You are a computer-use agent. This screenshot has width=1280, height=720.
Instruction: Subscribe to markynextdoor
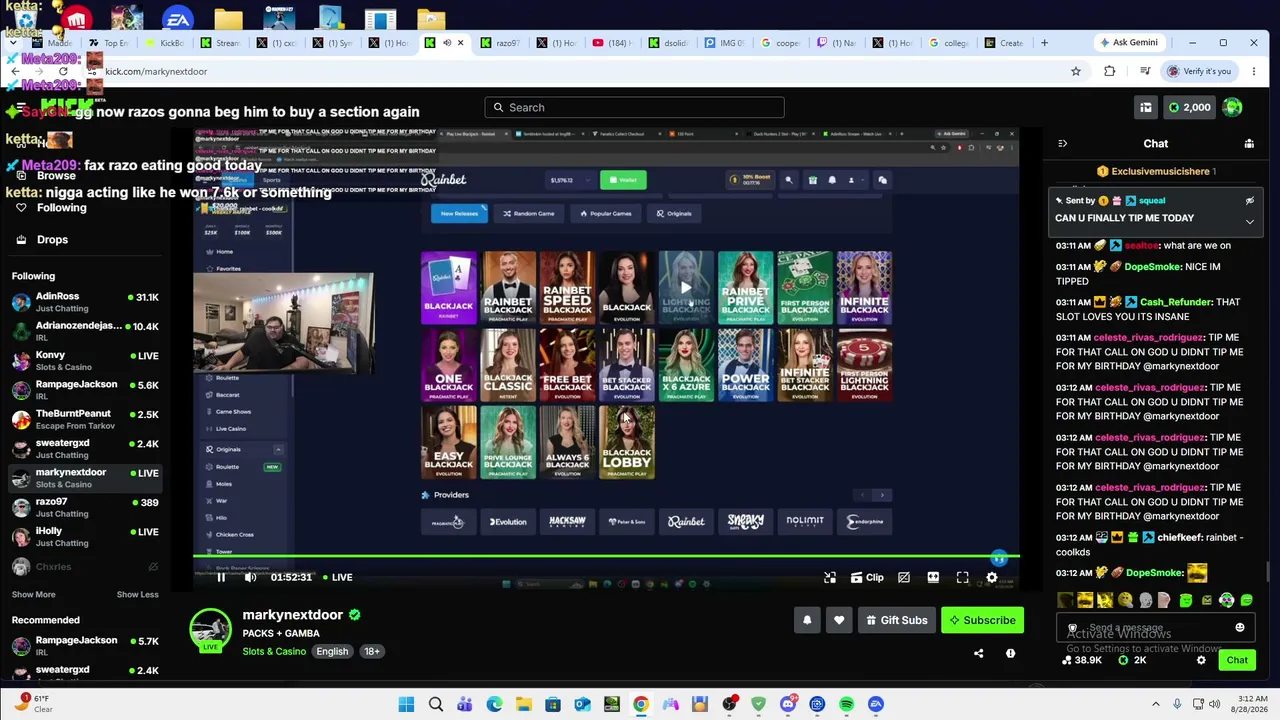[x=982, y=620]
